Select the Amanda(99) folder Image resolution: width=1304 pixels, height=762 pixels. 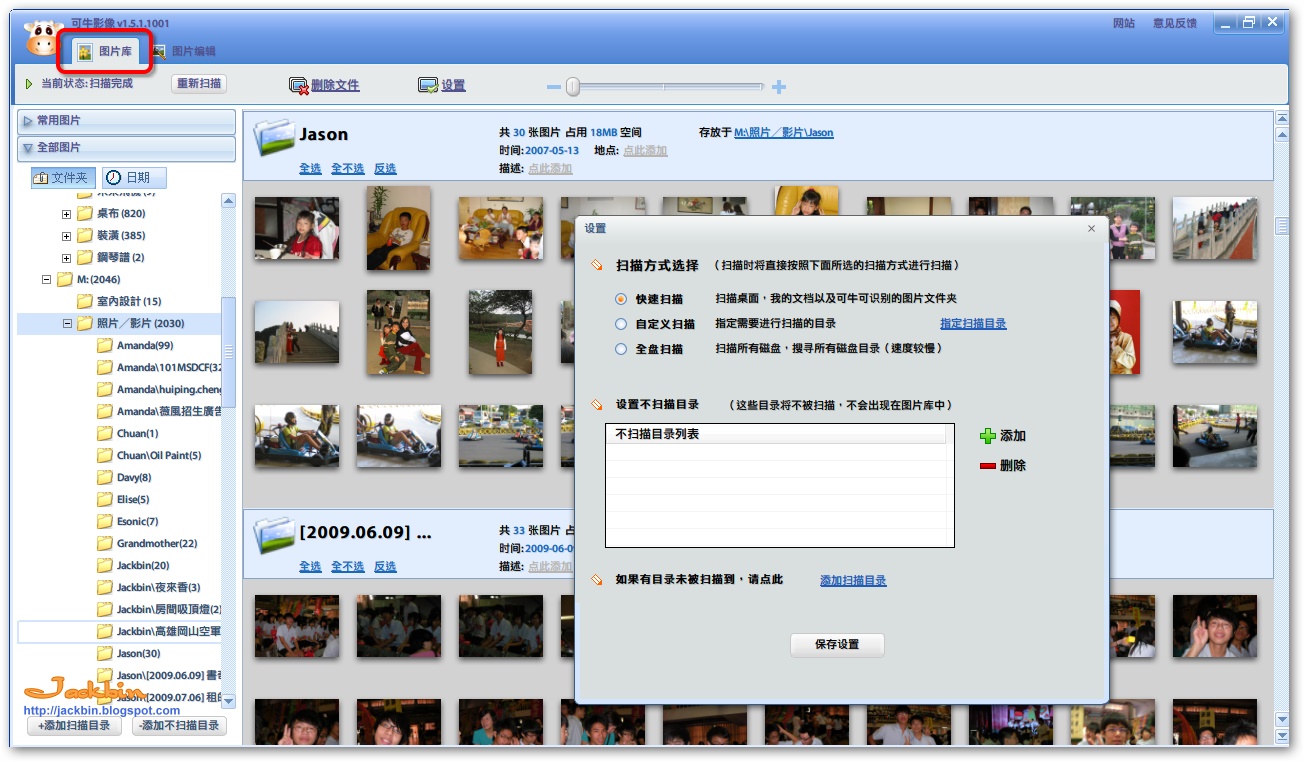136,346
